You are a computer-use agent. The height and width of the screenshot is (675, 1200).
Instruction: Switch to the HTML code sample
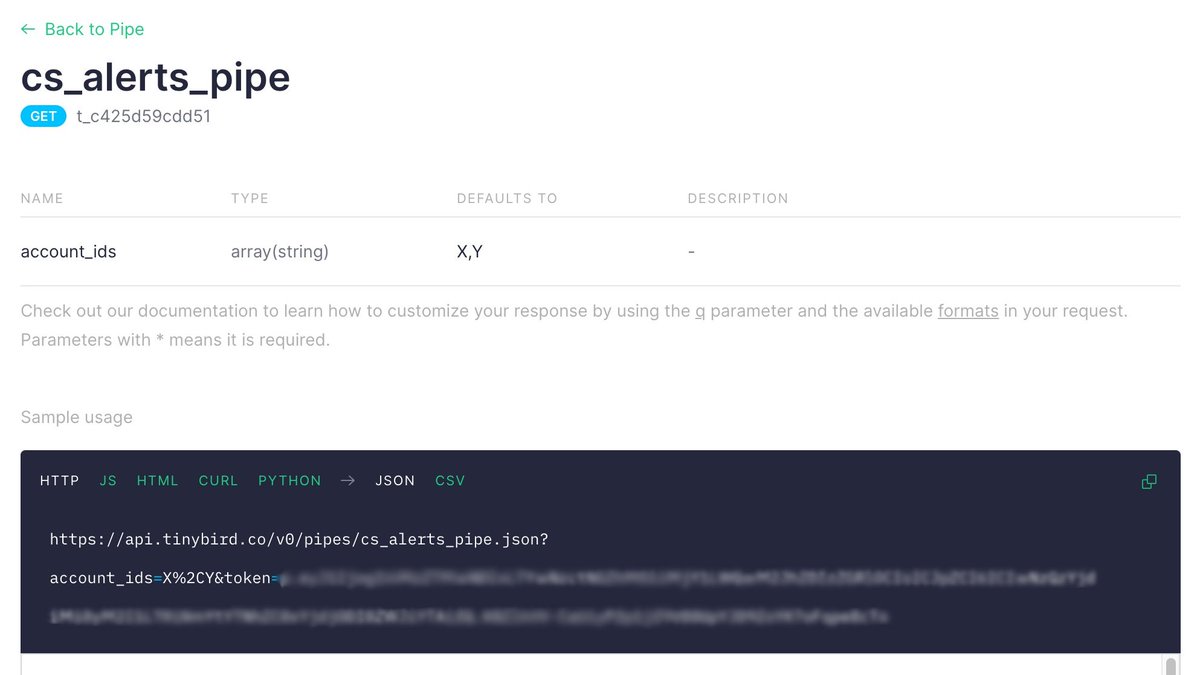tap(157, 481)
